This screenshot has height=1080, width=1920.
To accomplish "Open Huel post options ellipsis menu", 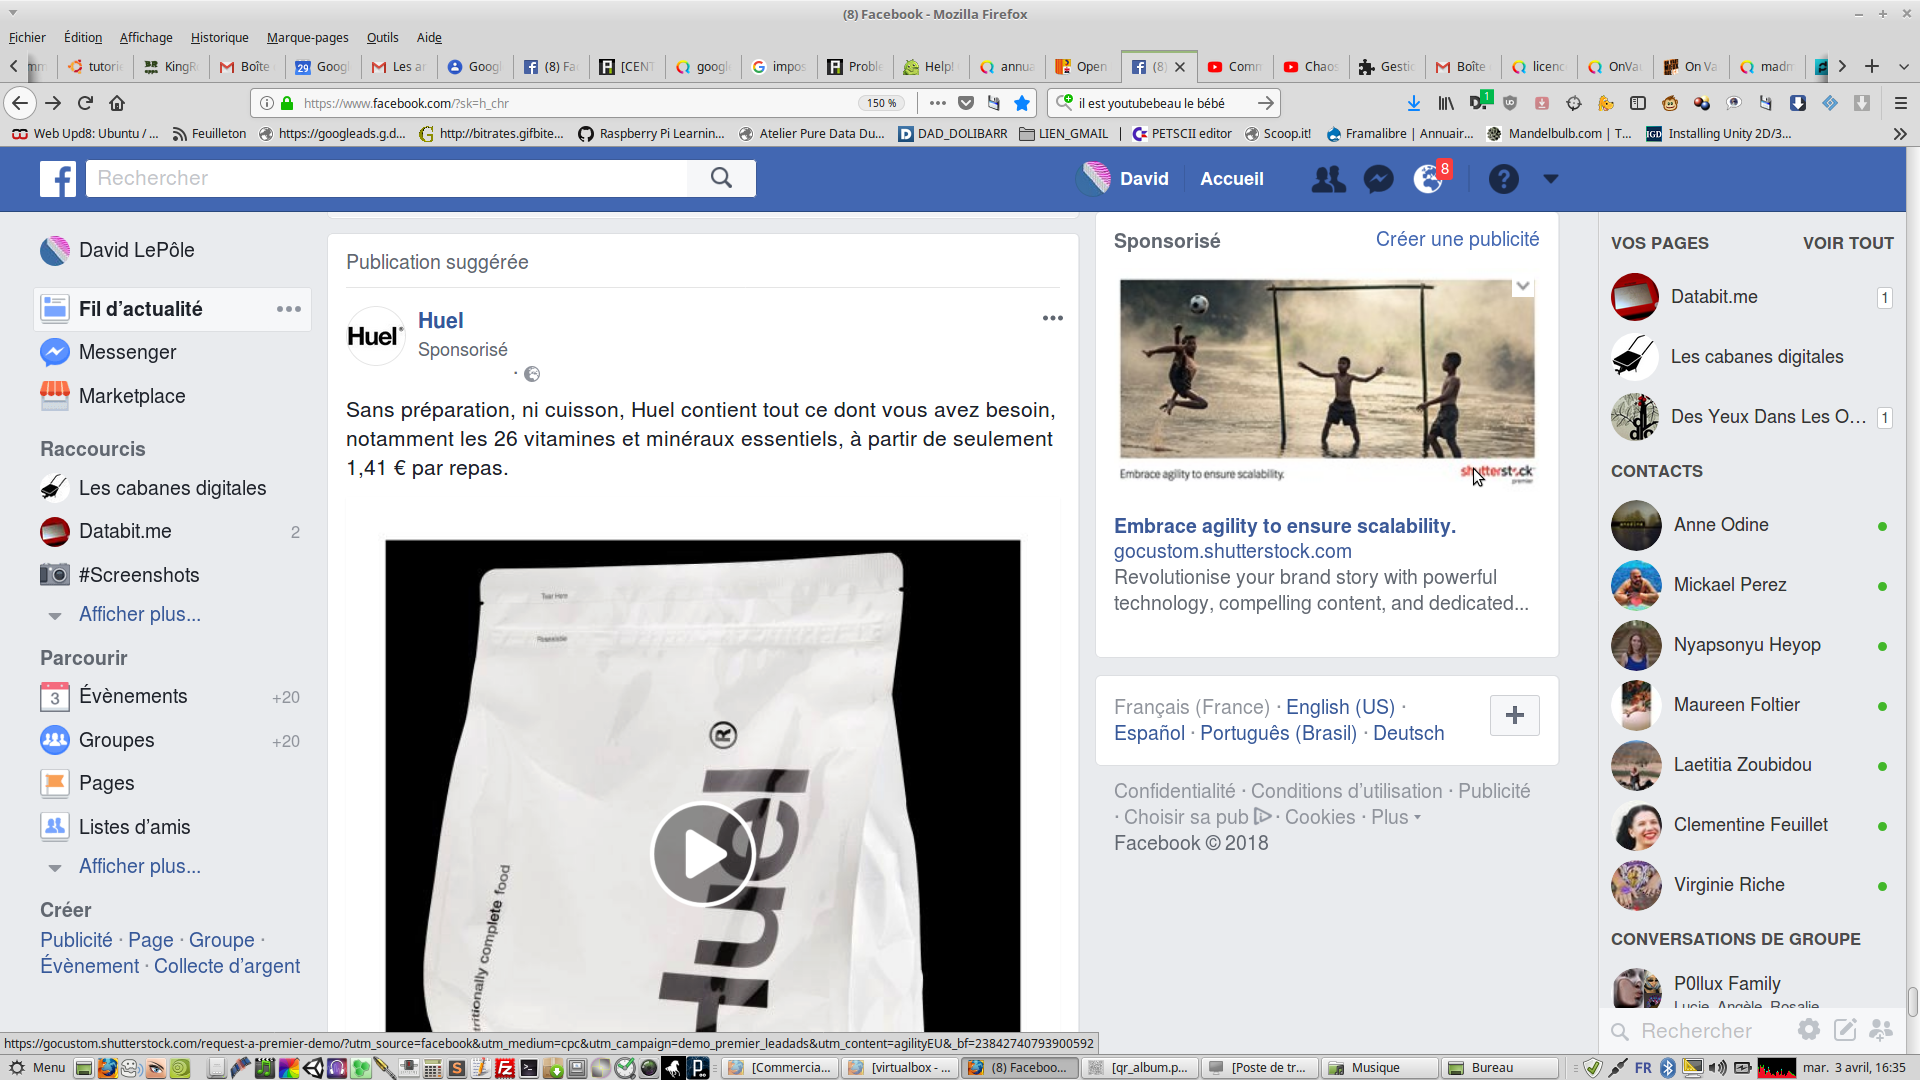I will (1052, 318).
